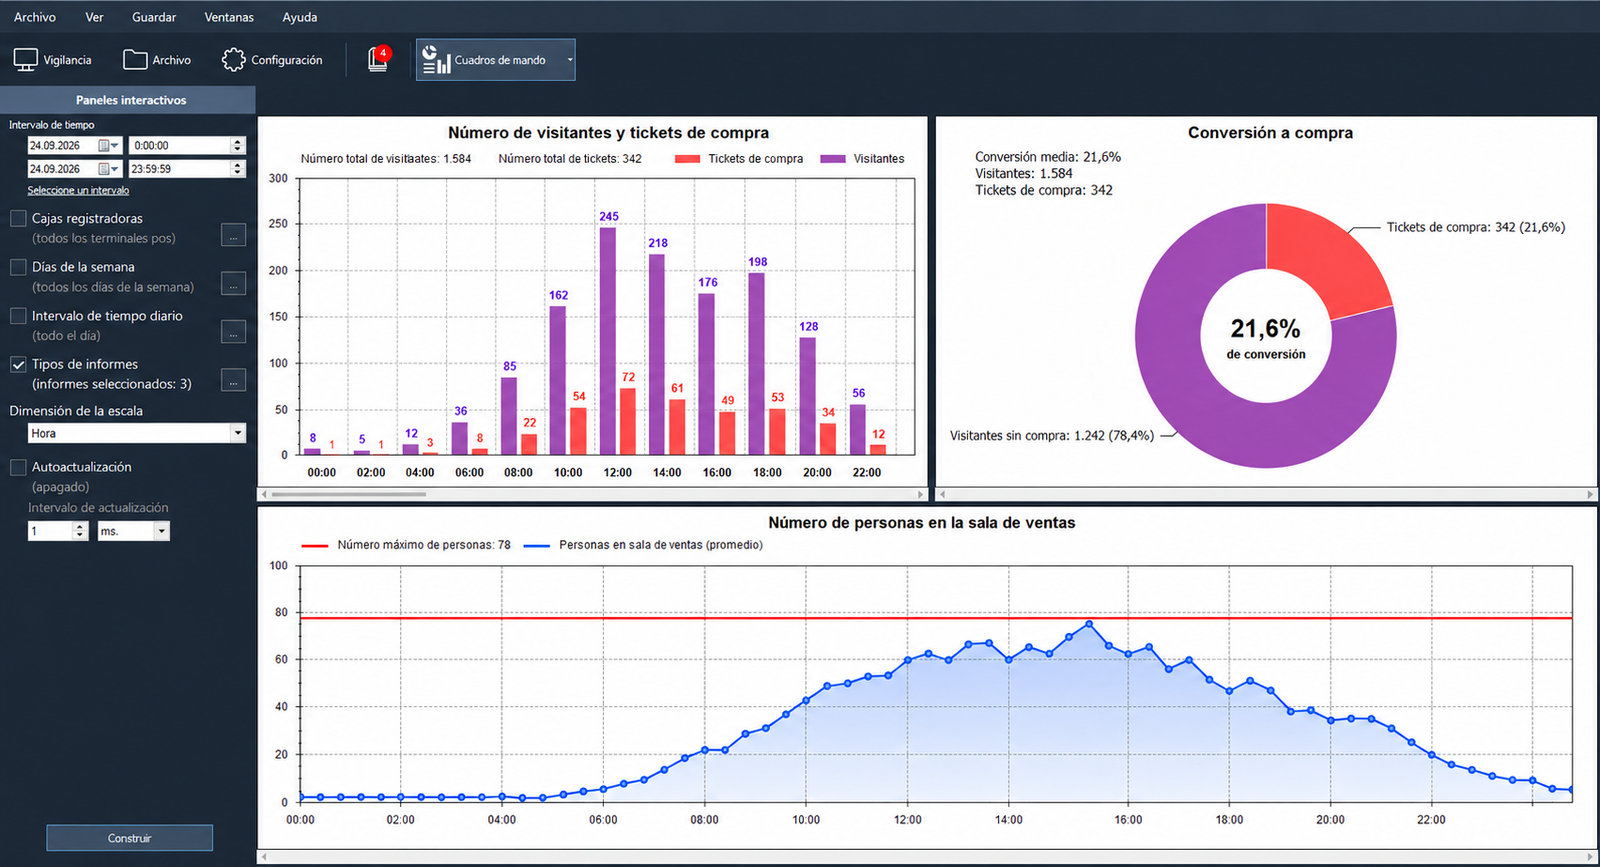The image size is (1600, 867).
Task: Click the left scroll arrow under the conversion chart
Action: (942, 495)
